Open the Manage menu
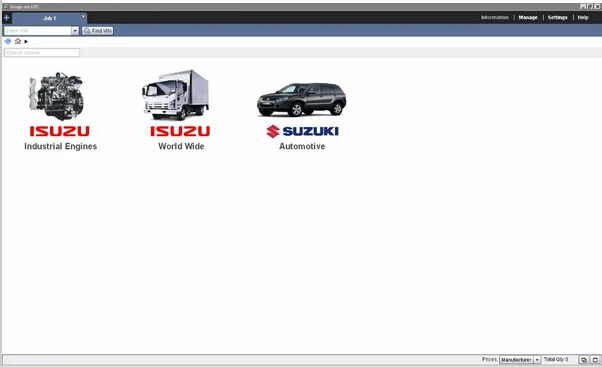This screenshot has height=367, width=602. click(x=528, y=18)
